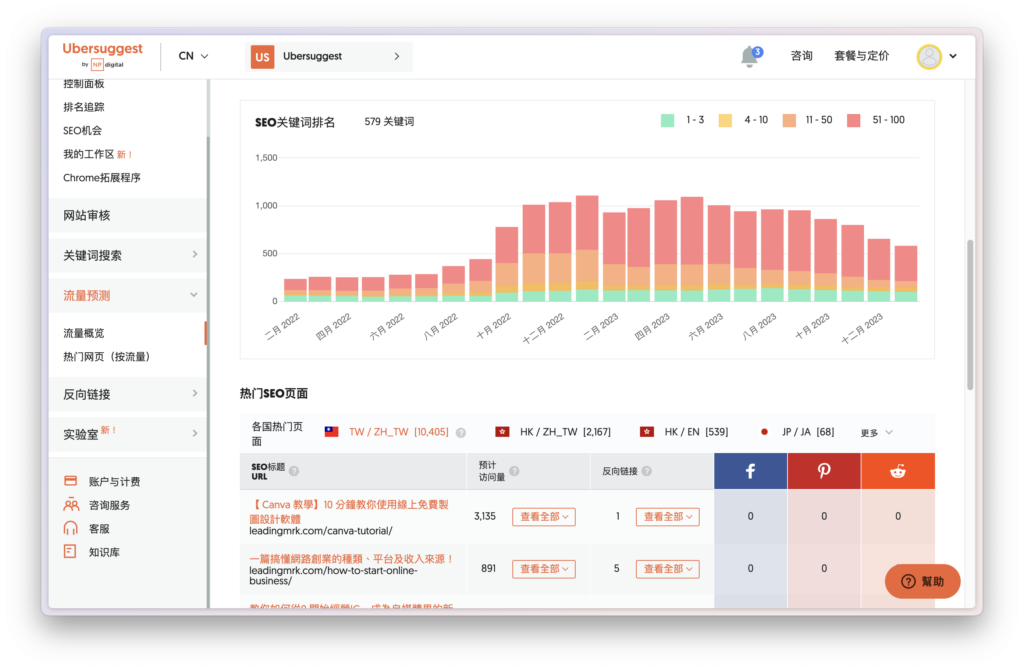Click 咨询 in the top navigation
This screenshot has height=670, width=1024.
pyautogui.click(x=801, y=56)
